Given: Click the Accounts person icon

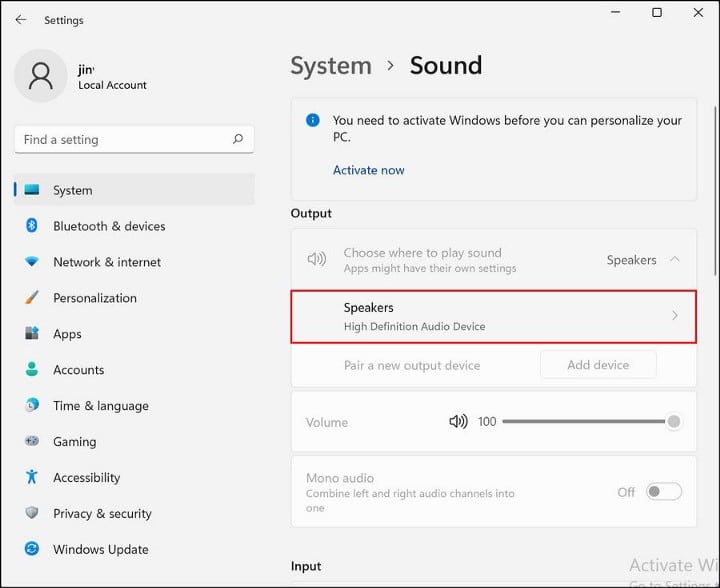Looking at the screenshot, I should coord(32,369).
